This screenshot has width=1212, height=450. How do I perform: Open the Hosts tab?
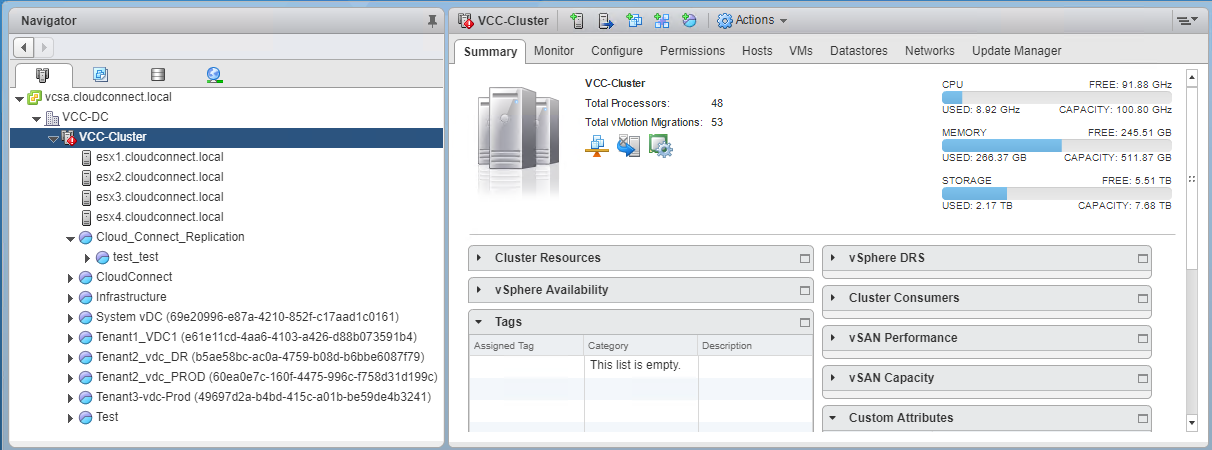pyautogui.click(x=757, y=51)
